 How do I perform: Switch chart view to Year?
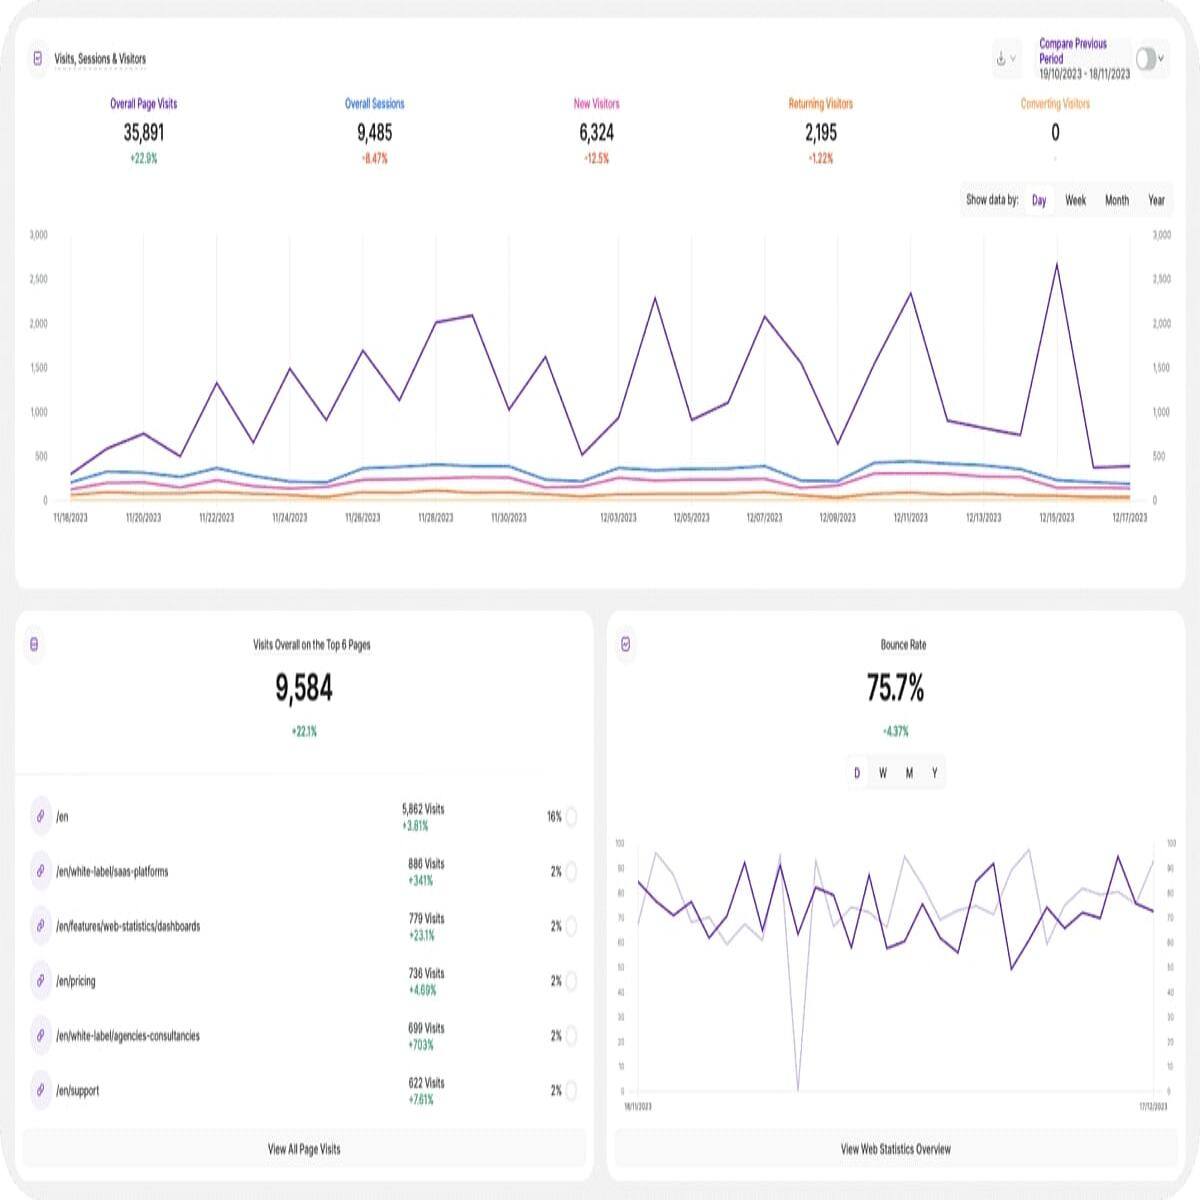click(x=1156, y=200)
